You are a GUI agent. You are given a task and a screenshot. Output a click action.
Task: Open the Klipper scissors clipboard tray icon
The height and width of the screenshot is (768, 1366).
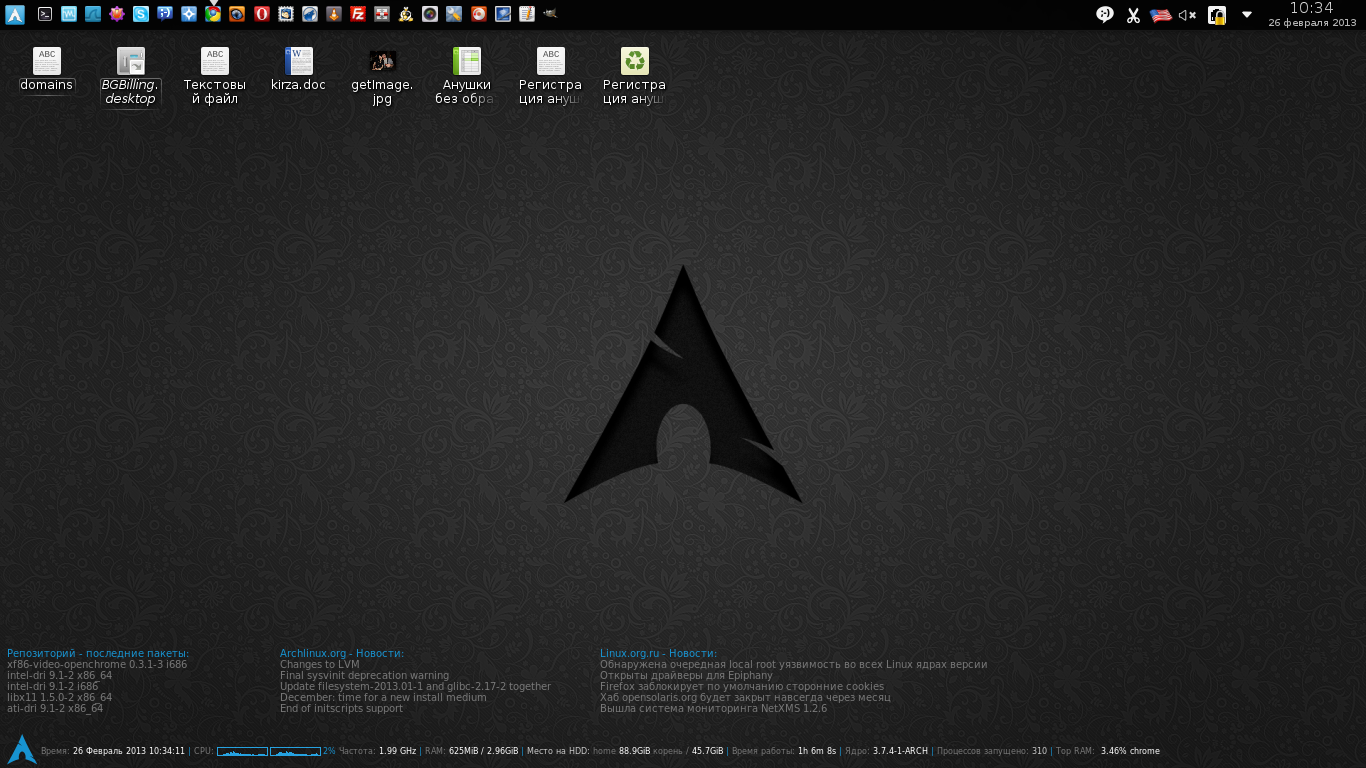coord(1133,15)
